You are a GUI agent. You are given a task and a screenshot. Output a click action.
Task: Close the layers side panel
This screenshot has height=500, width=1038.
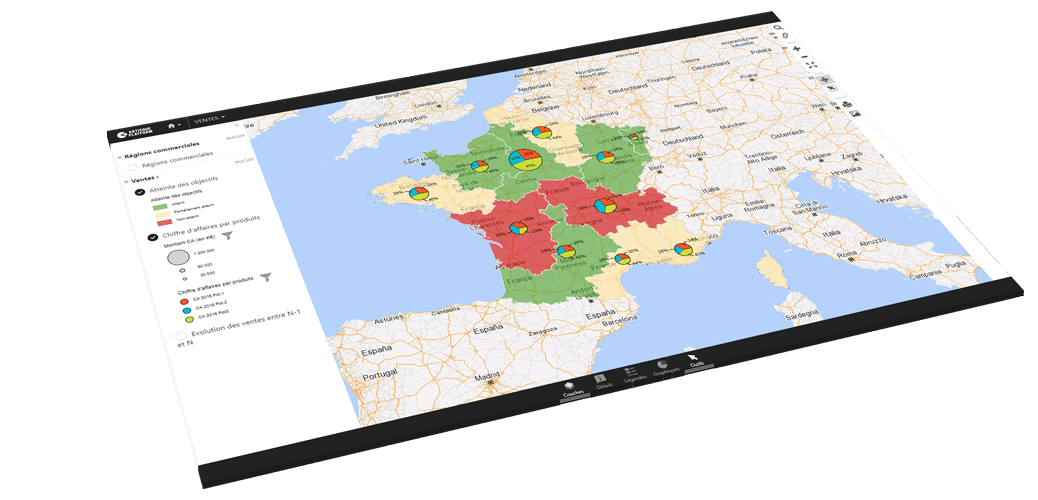(x=236, y=124)
